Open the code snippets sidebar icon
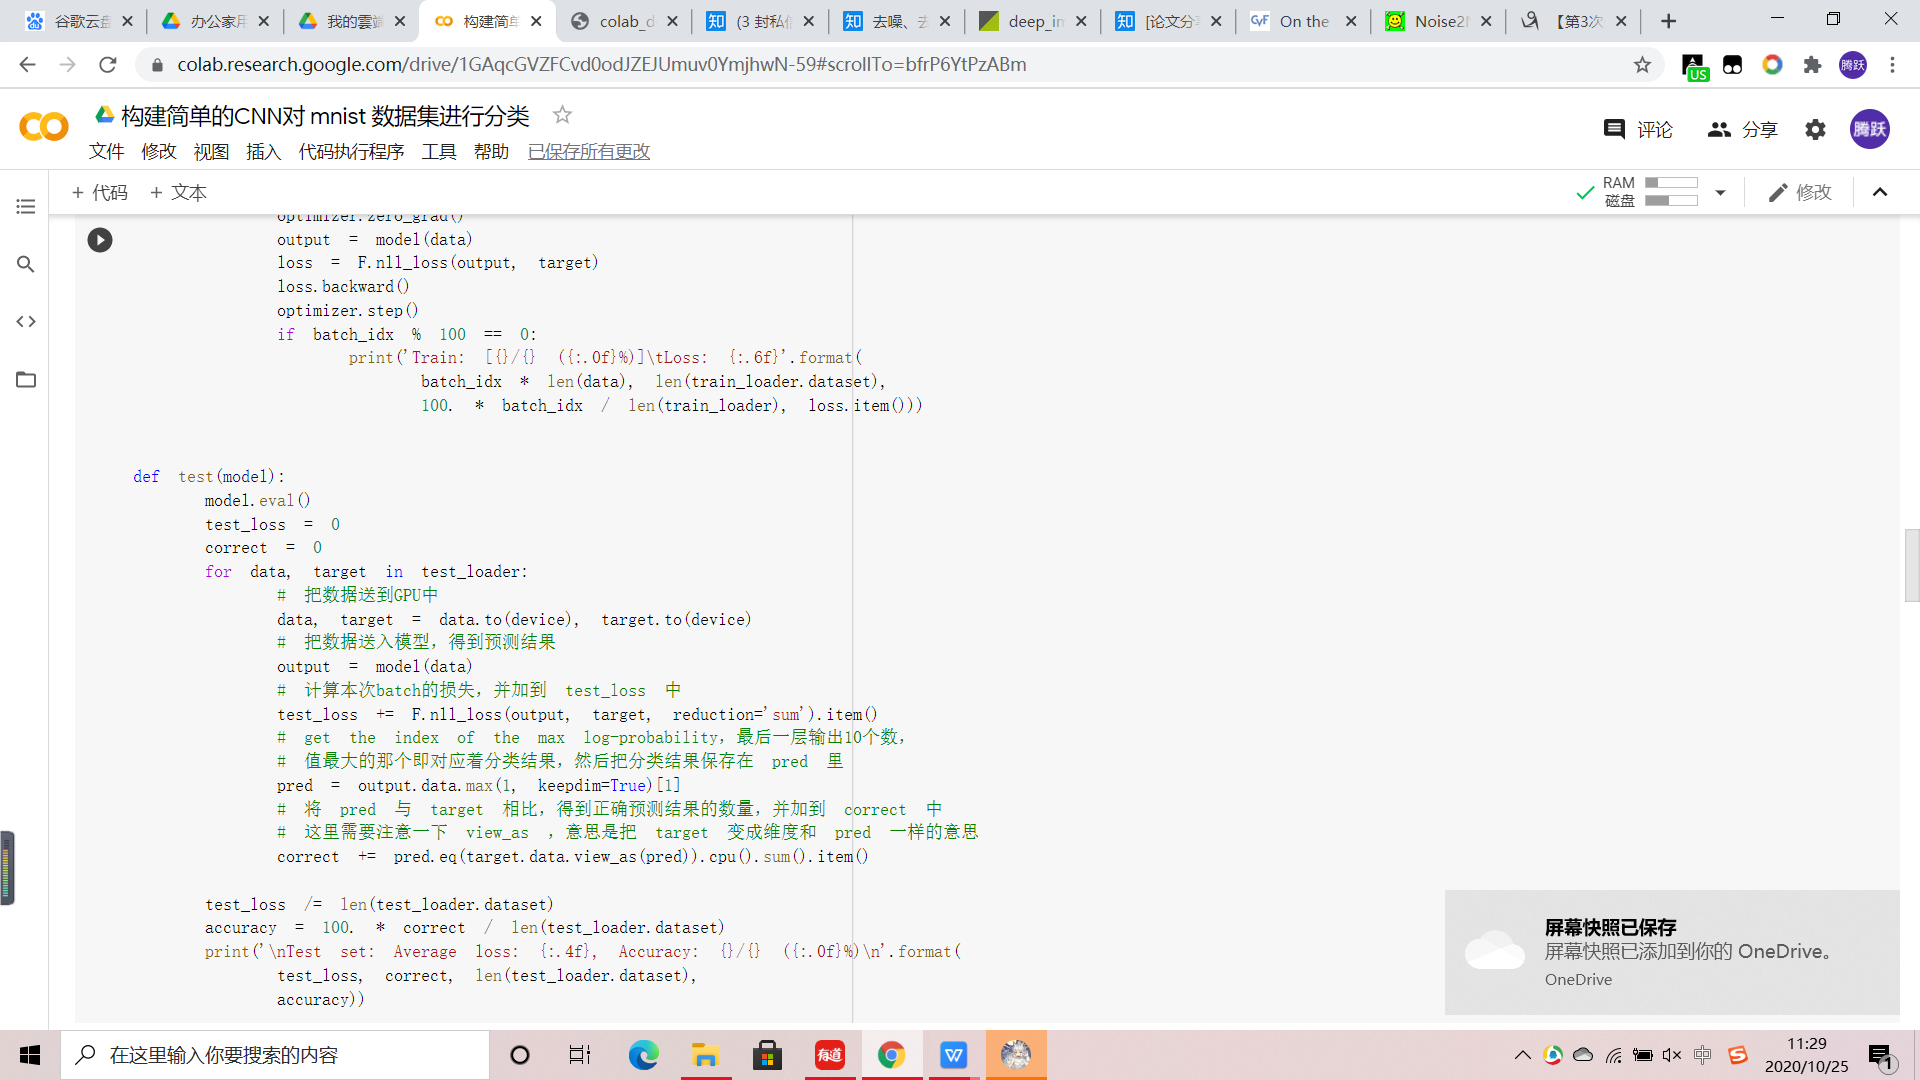The image size is (1920, 1080). pos(26,322)
